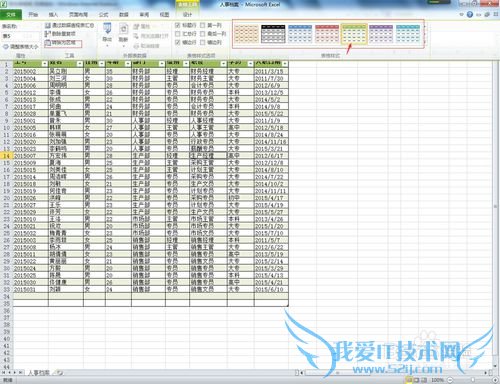
Task: Open filter dropdown for 工号 column
Action: (45, 63)
